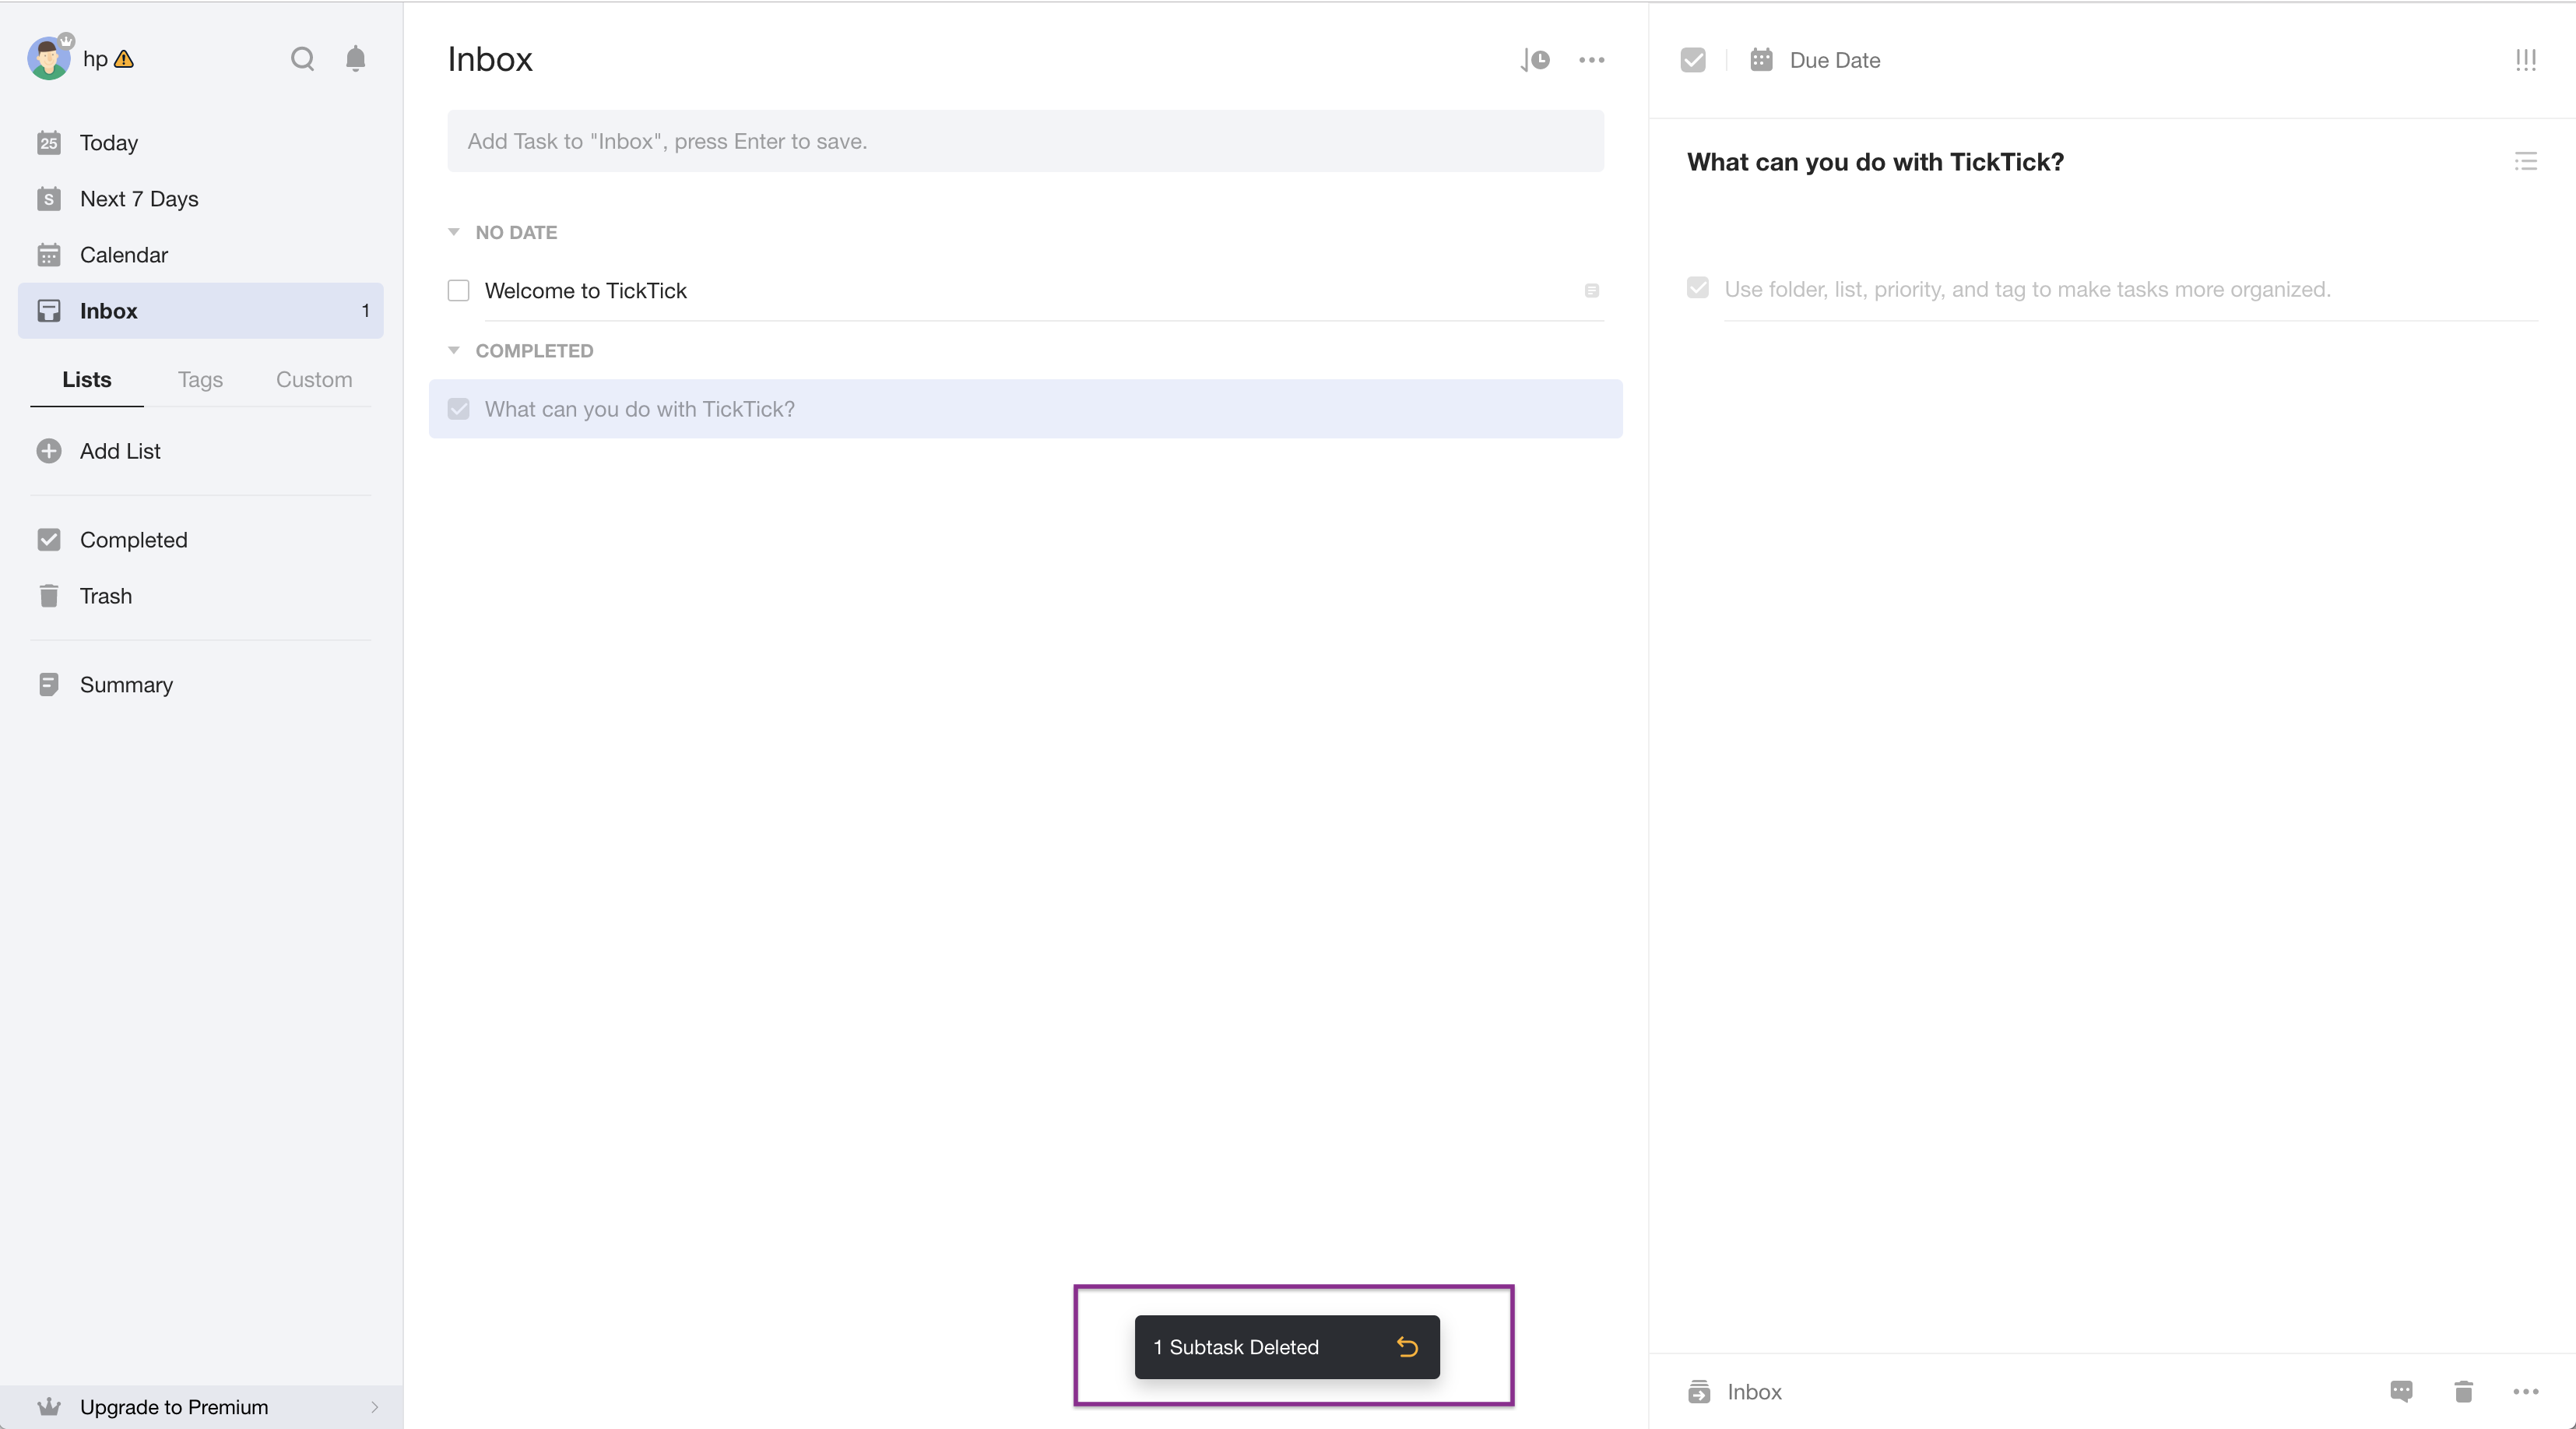
Task: Focus the Add Task to Inbox field
Action: (x=1025, y=141)
